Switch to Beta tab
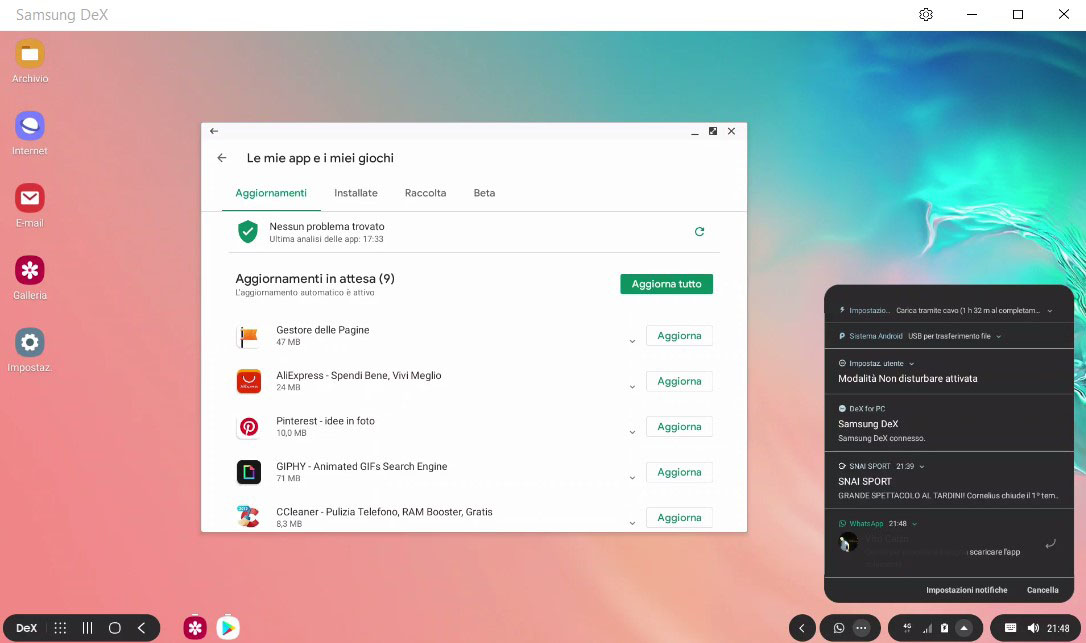 (484, 193)
